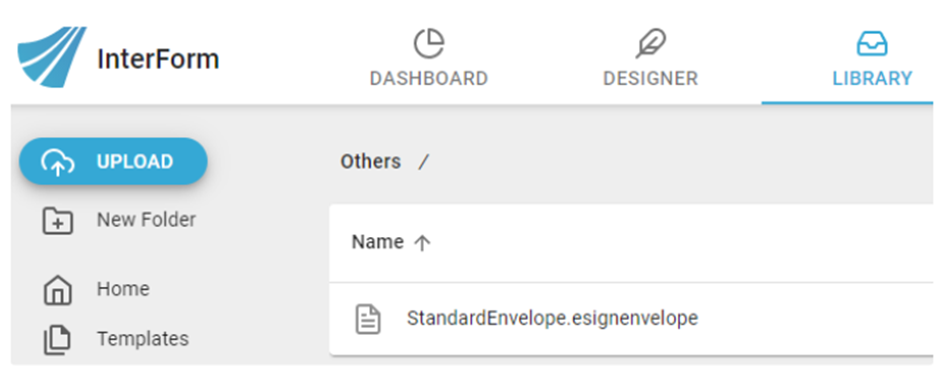This screenshot has width=940, height=379.
Task: Go to Home in the sidebar
Action: 123,289
